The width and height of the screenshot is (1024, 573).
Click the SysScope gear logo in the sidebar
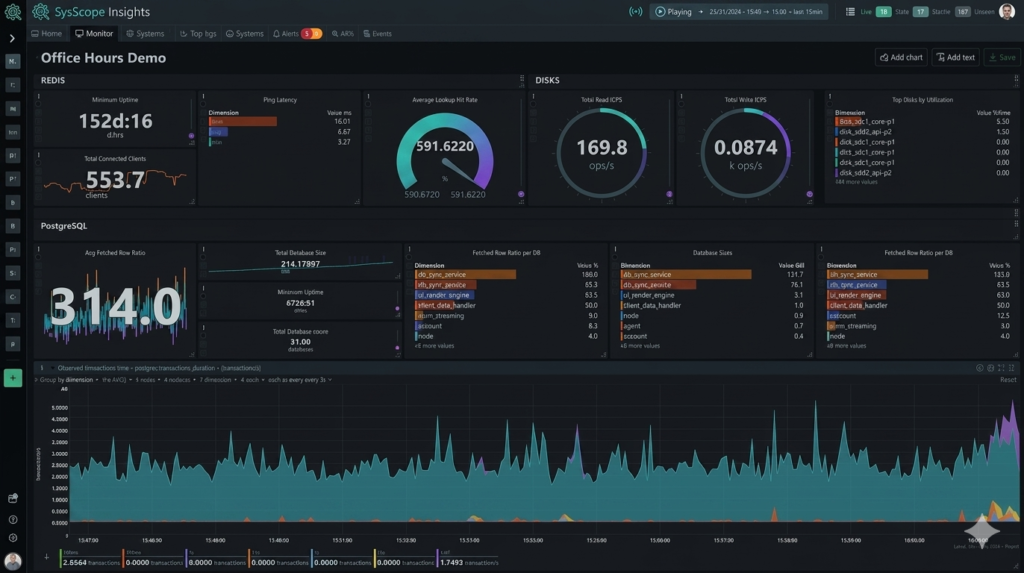click(12, 12)
